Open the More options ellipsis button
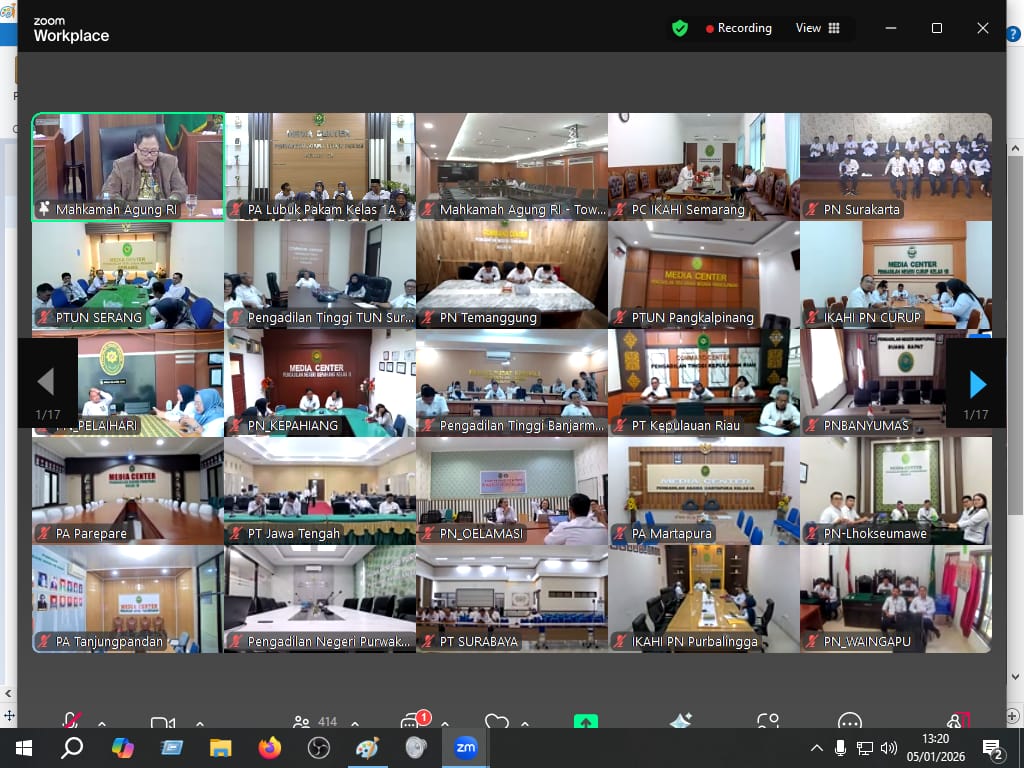The image size is (1024, 768). pyautogui.click(x=850, y=722)
